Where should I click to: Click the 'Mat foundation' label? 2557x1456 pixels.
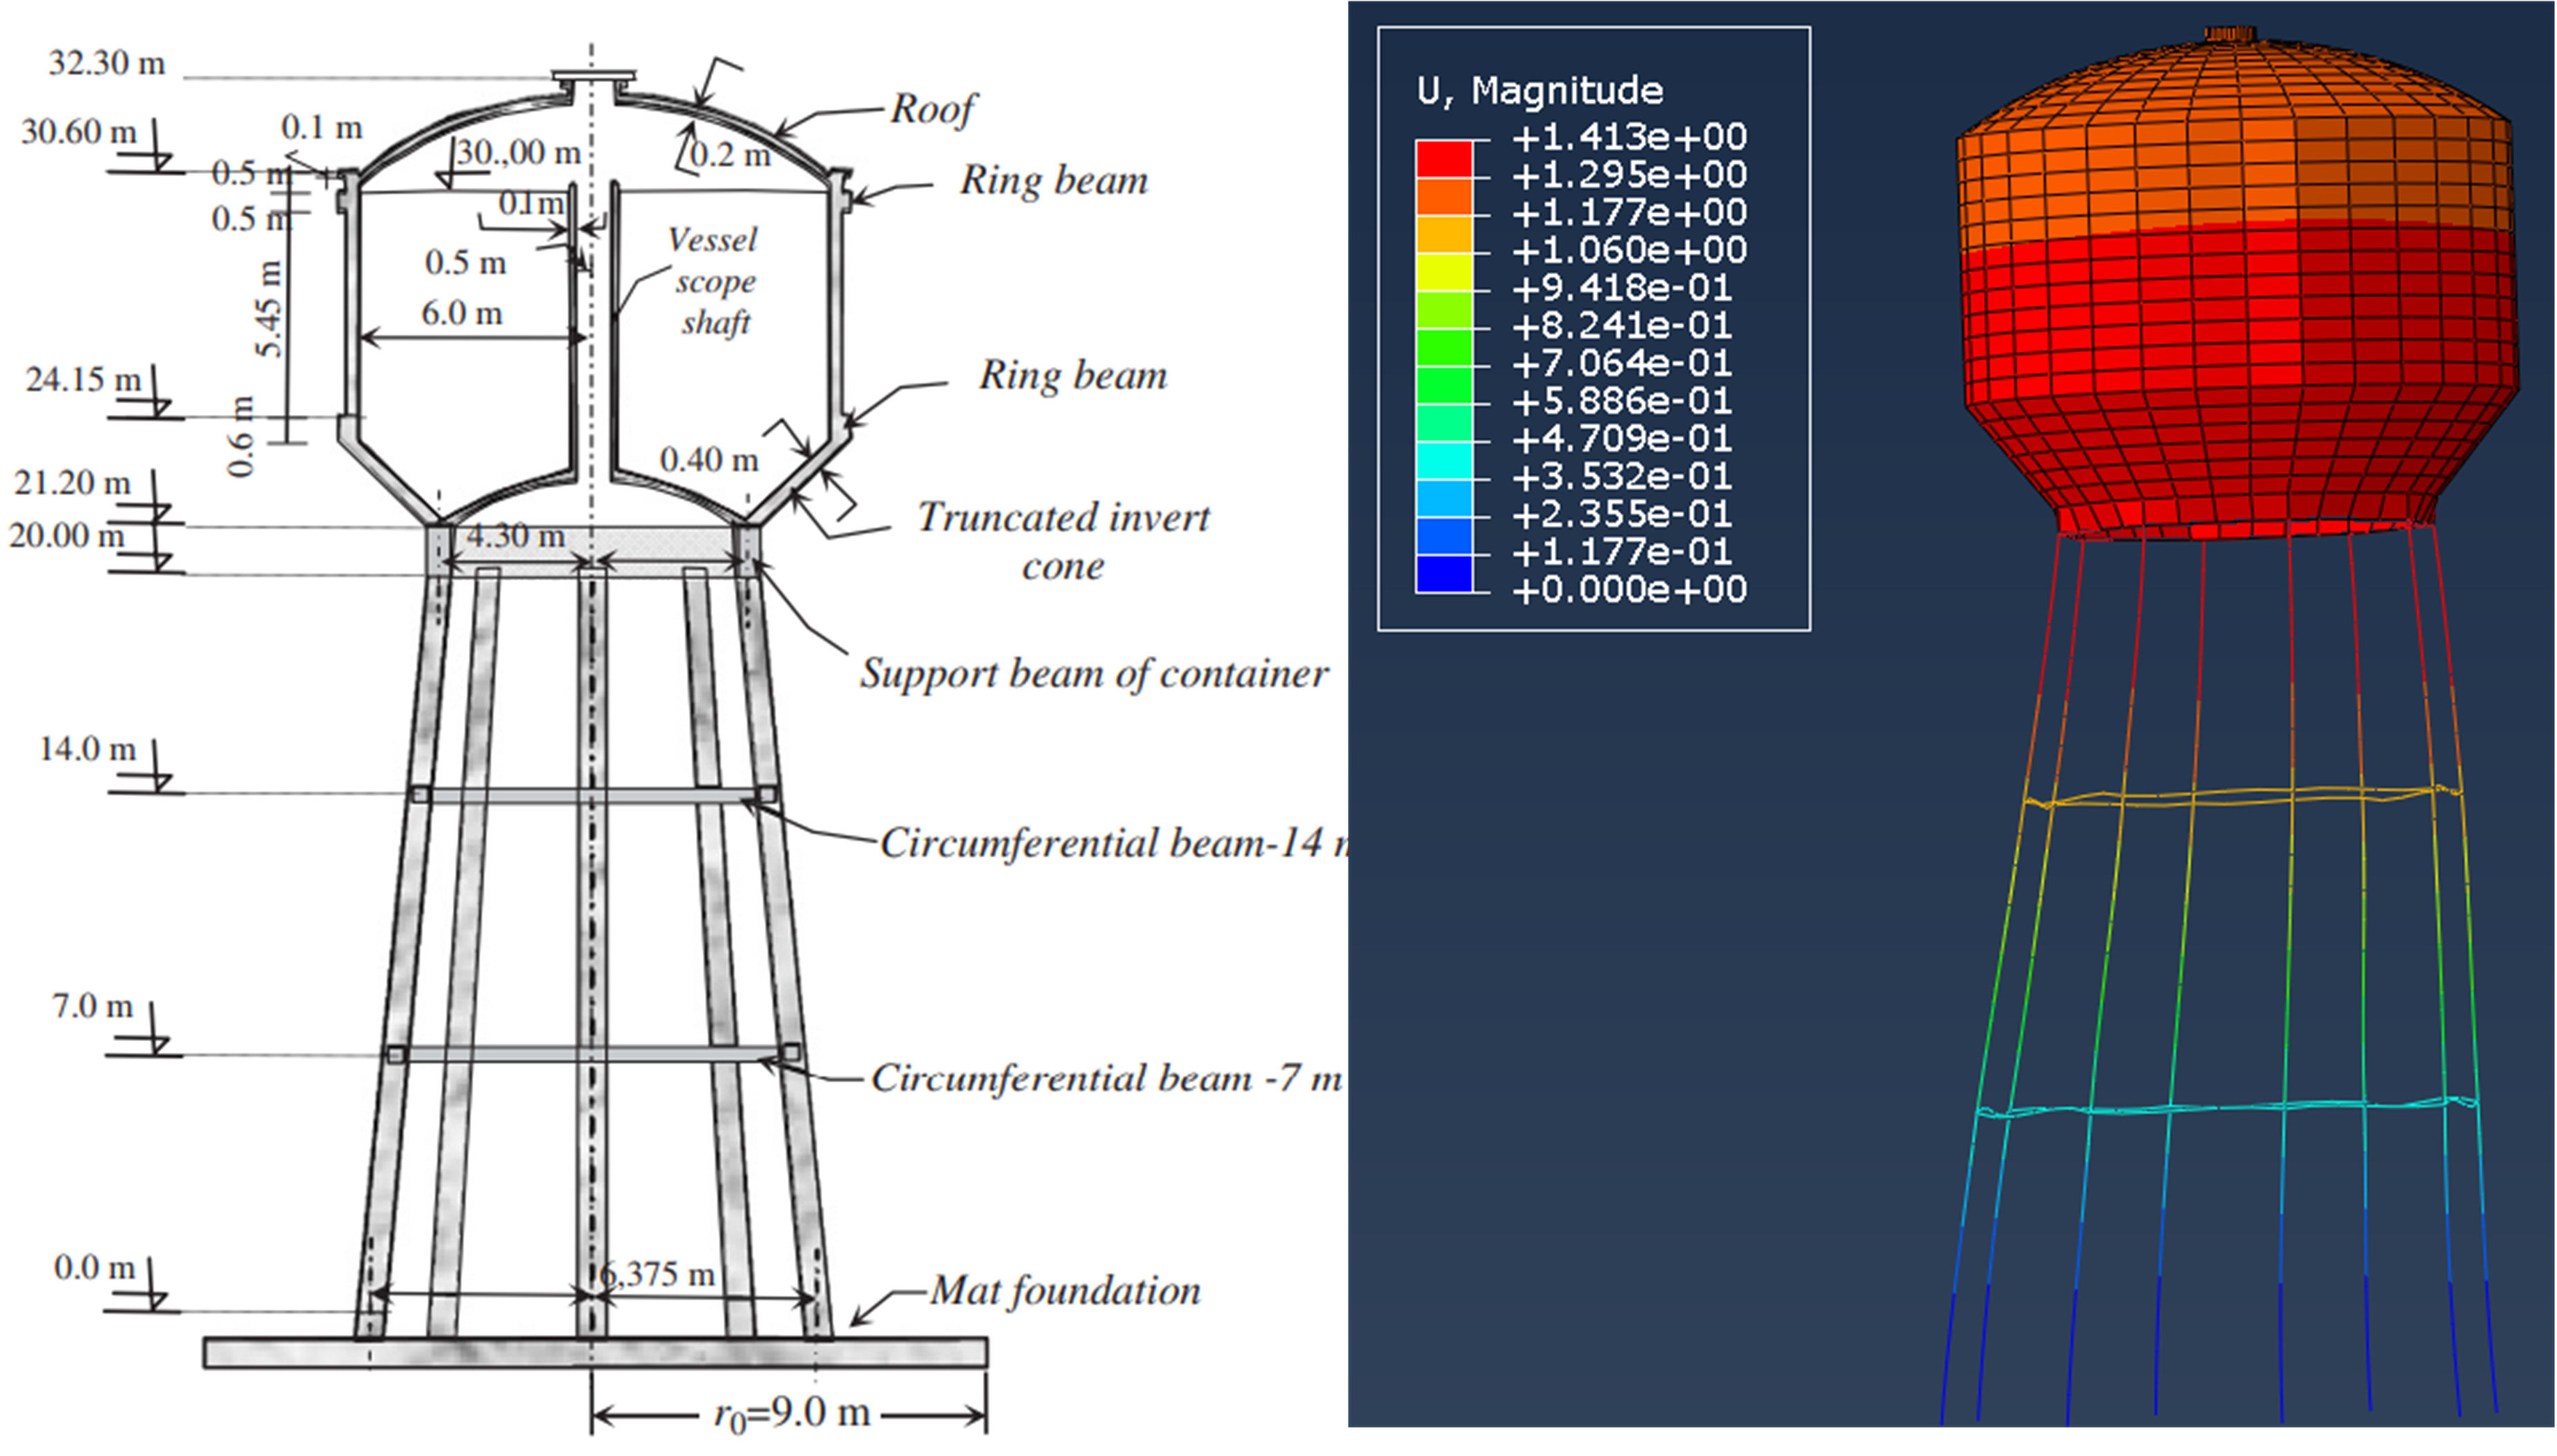pos(1065,1291)
